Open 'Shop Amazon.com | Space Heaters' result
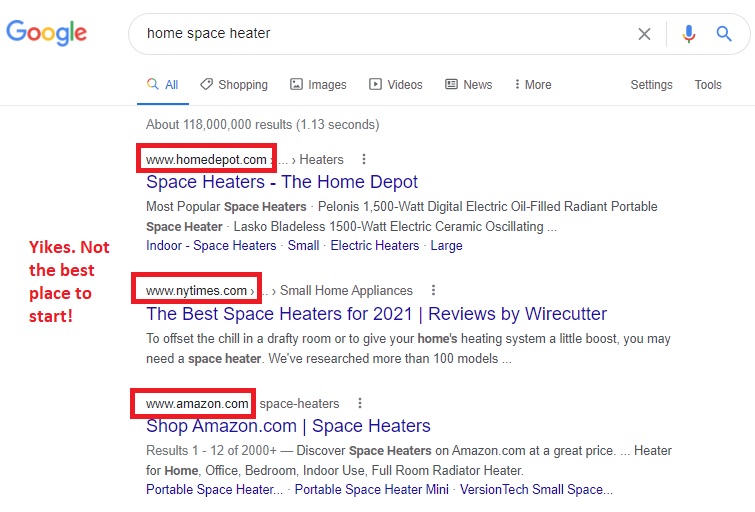The width and height of the screenshot is (755, 512). (x=288, y=426)
